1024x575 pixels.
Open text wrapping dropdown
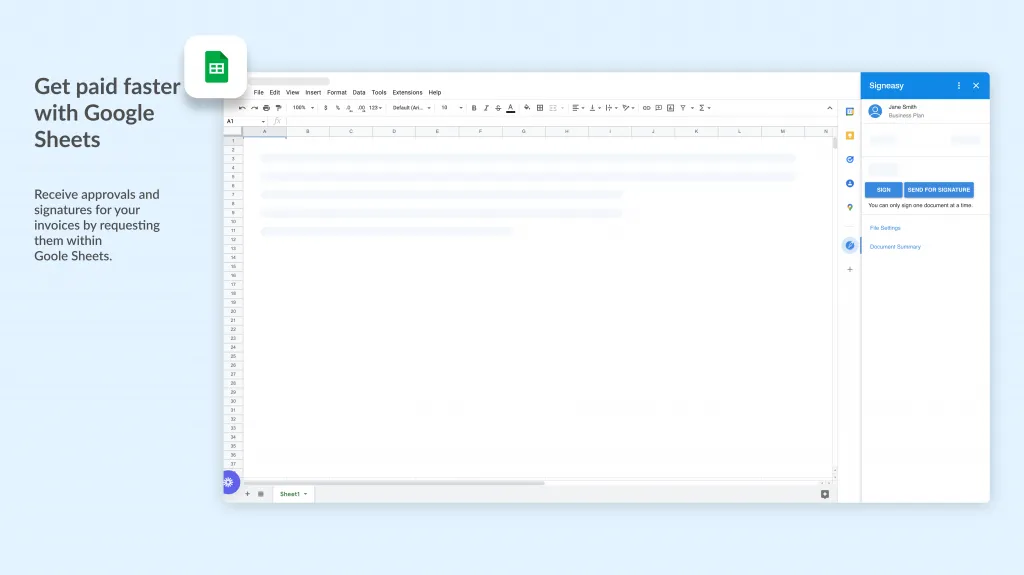pyautogui.click(x=611, y=108)
